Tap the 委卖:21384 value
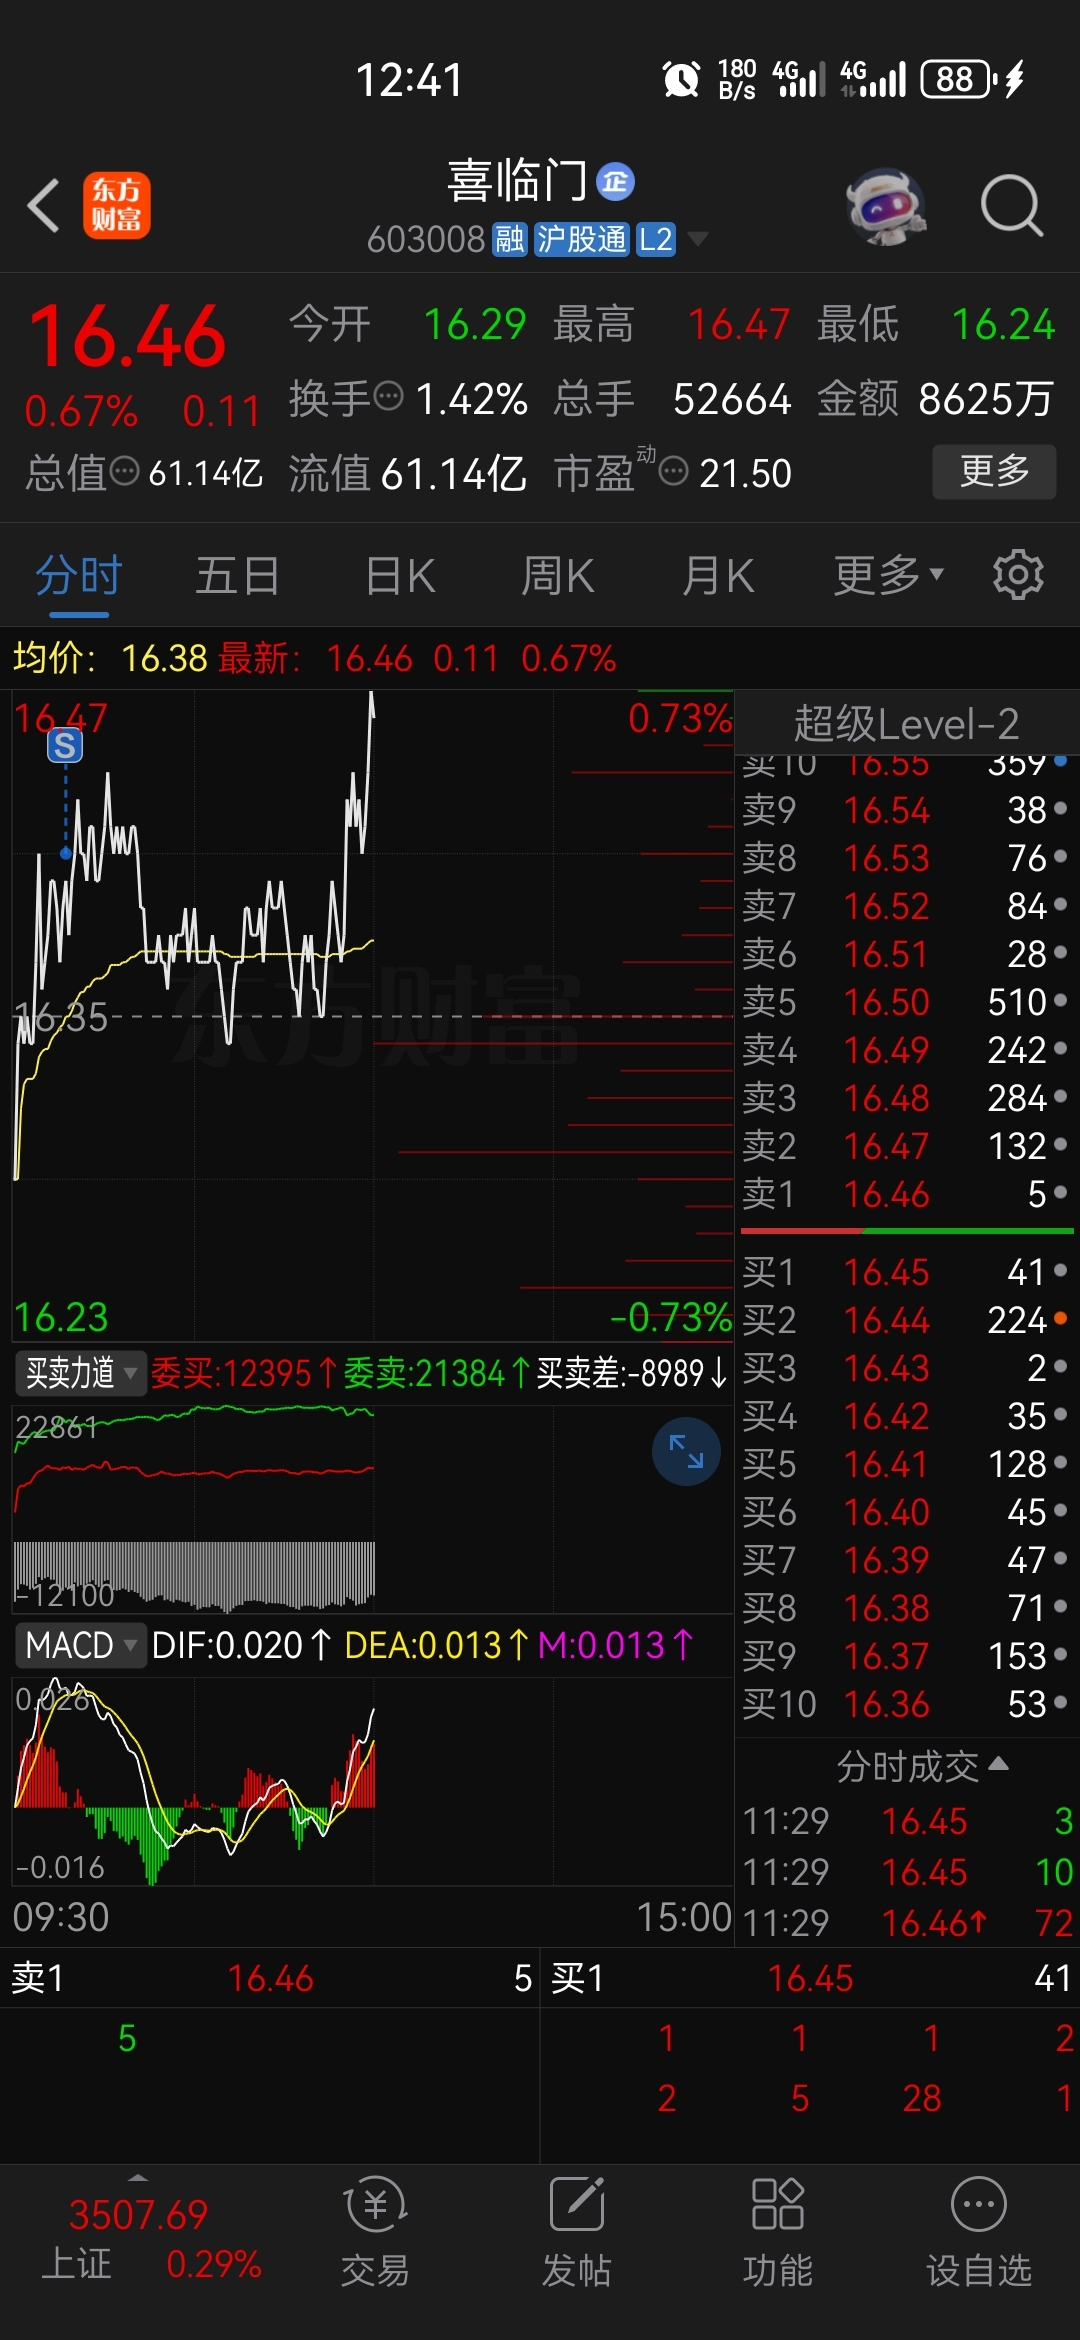1080x2340 pixels. click(x=437, y=1373)
